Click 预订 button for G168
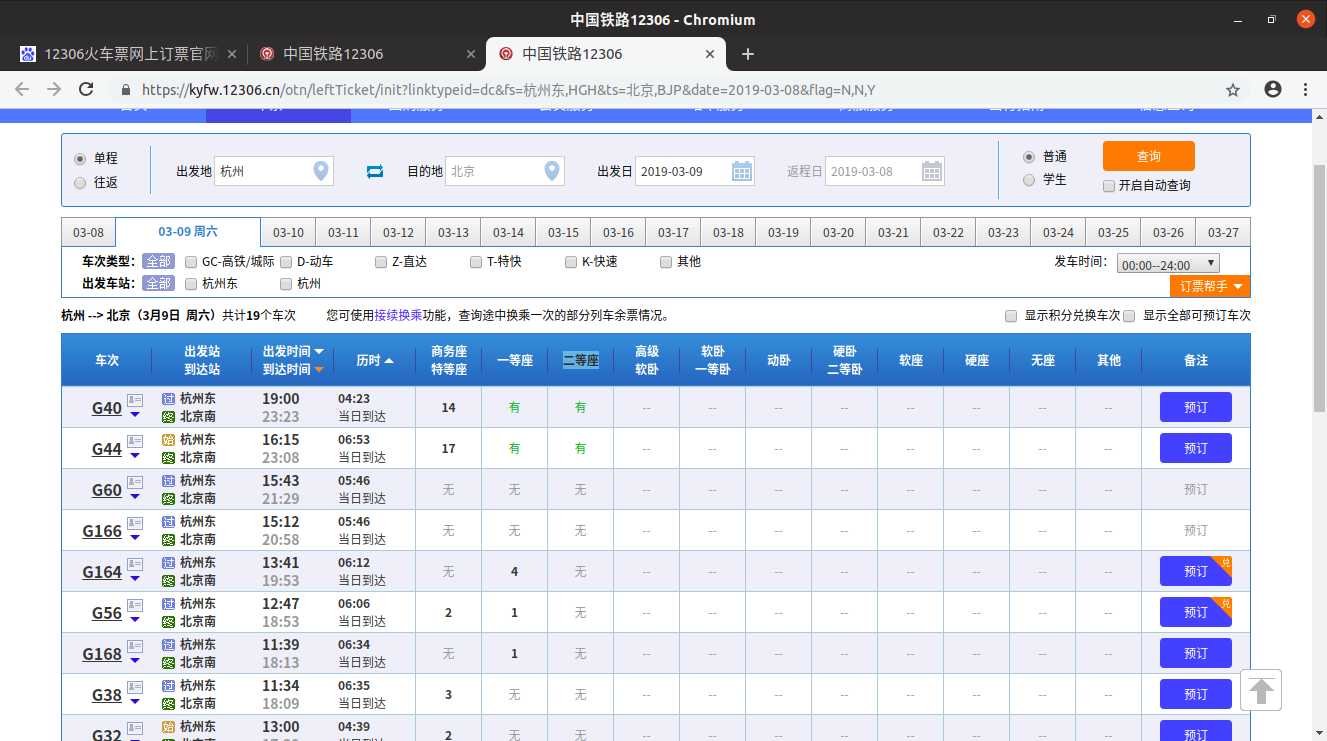The width and height of the screenshot is (1327, 741). [x=1196, y=654]
